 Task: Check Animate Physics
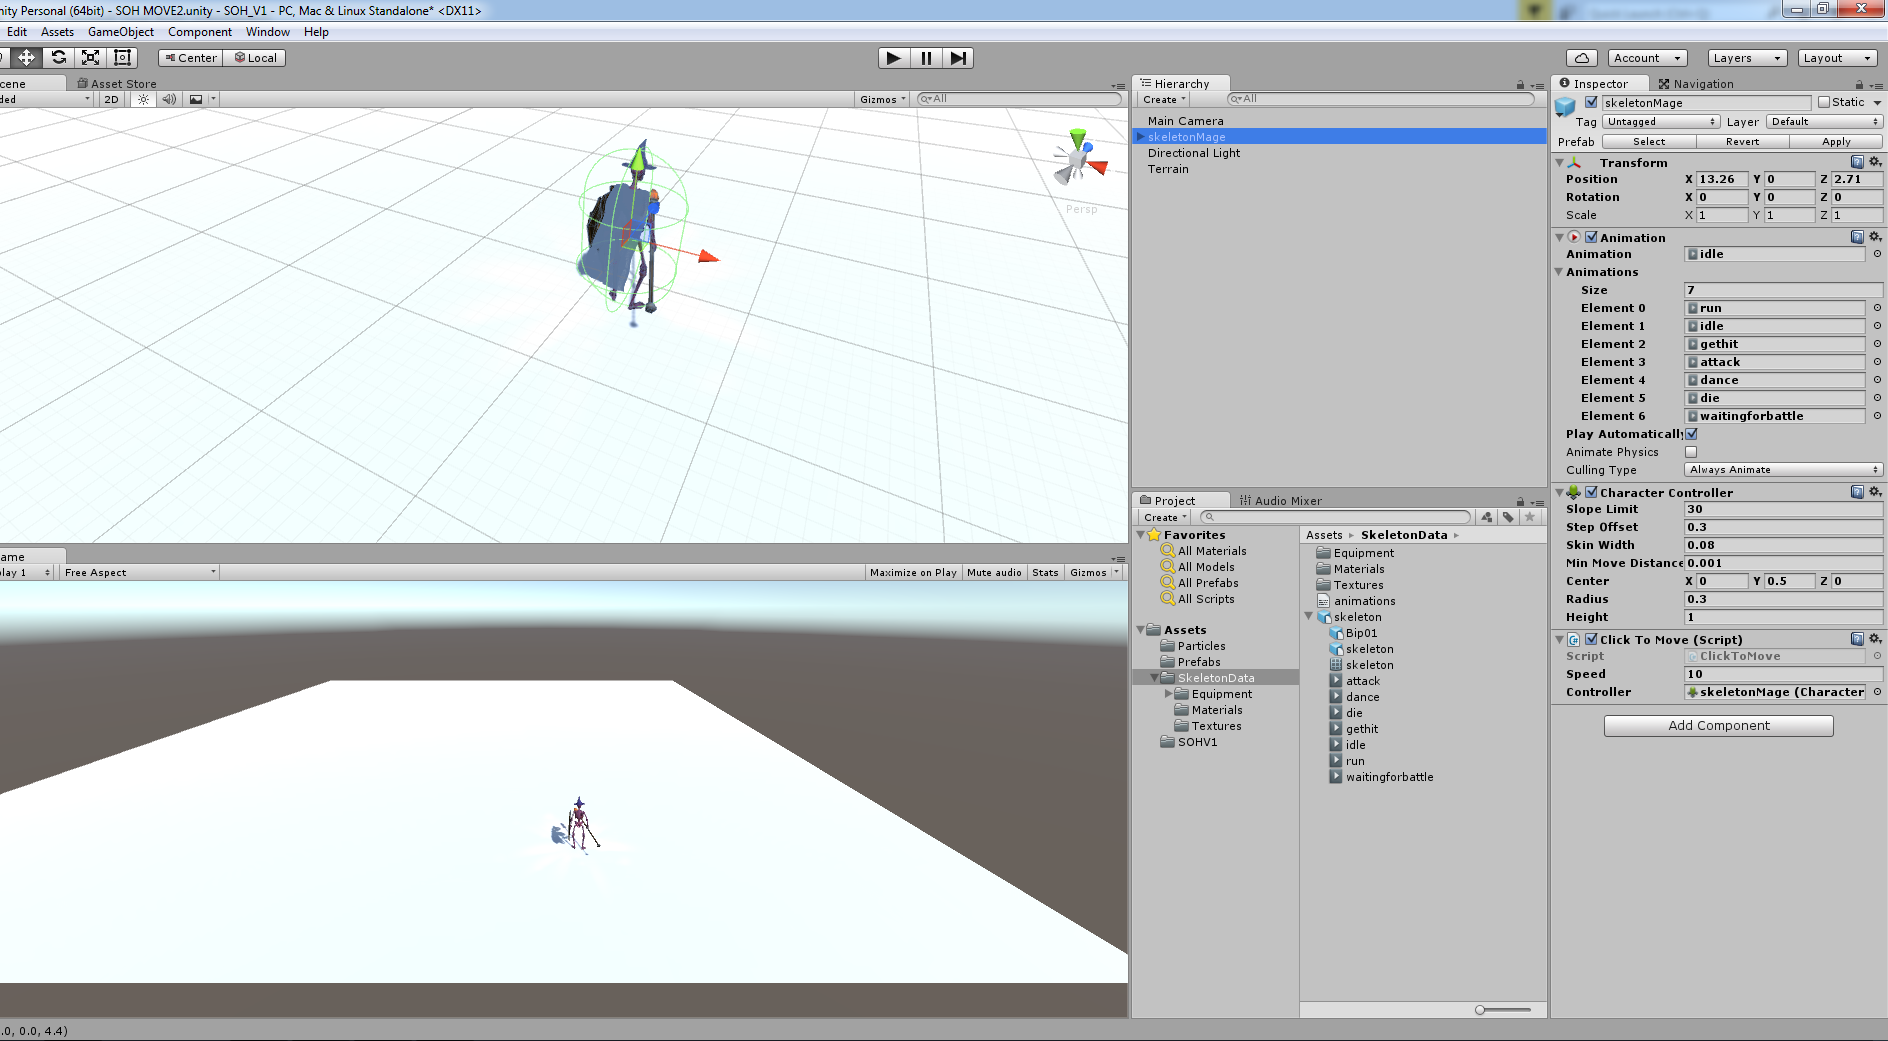1691,452
